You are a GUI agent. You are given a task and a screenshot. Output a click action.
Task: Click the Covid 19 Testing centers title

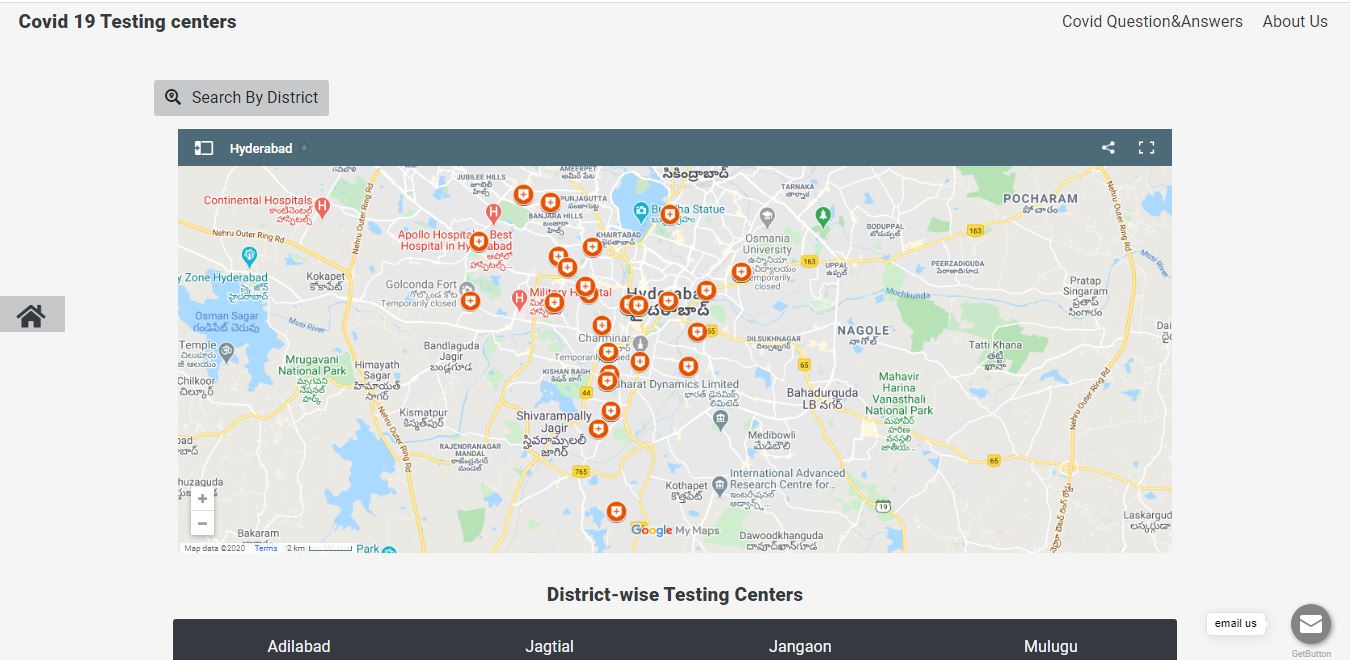coord(127,21)
